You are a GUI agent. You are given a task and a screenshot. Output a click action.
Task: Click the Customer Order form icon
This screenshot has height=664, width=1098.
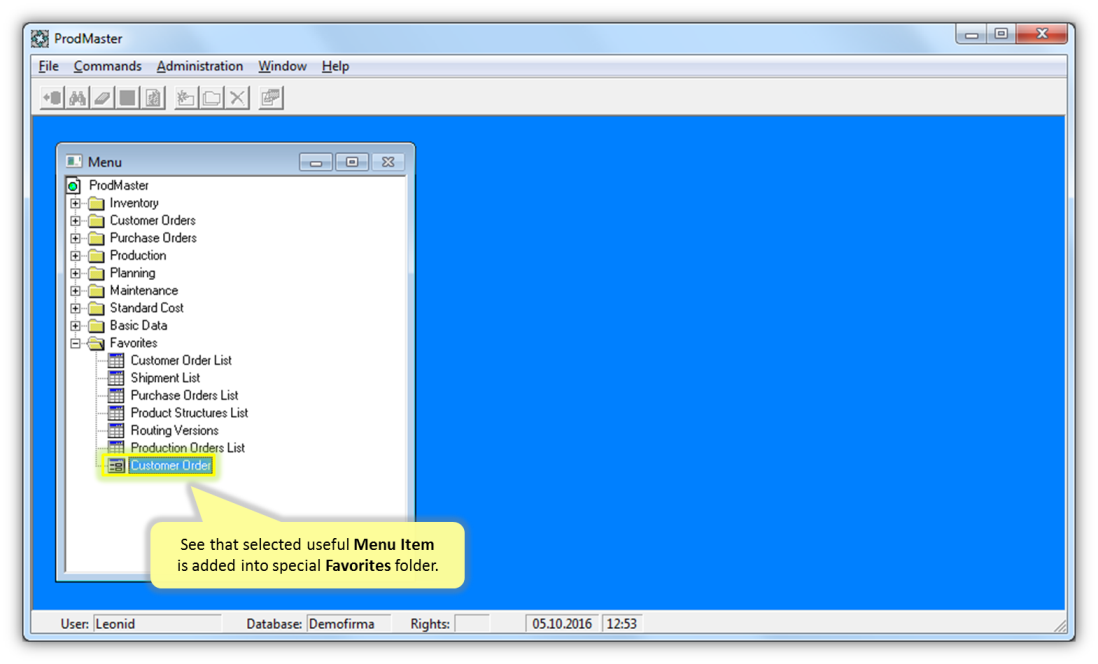pyautogui.click(x=116, y=466)
